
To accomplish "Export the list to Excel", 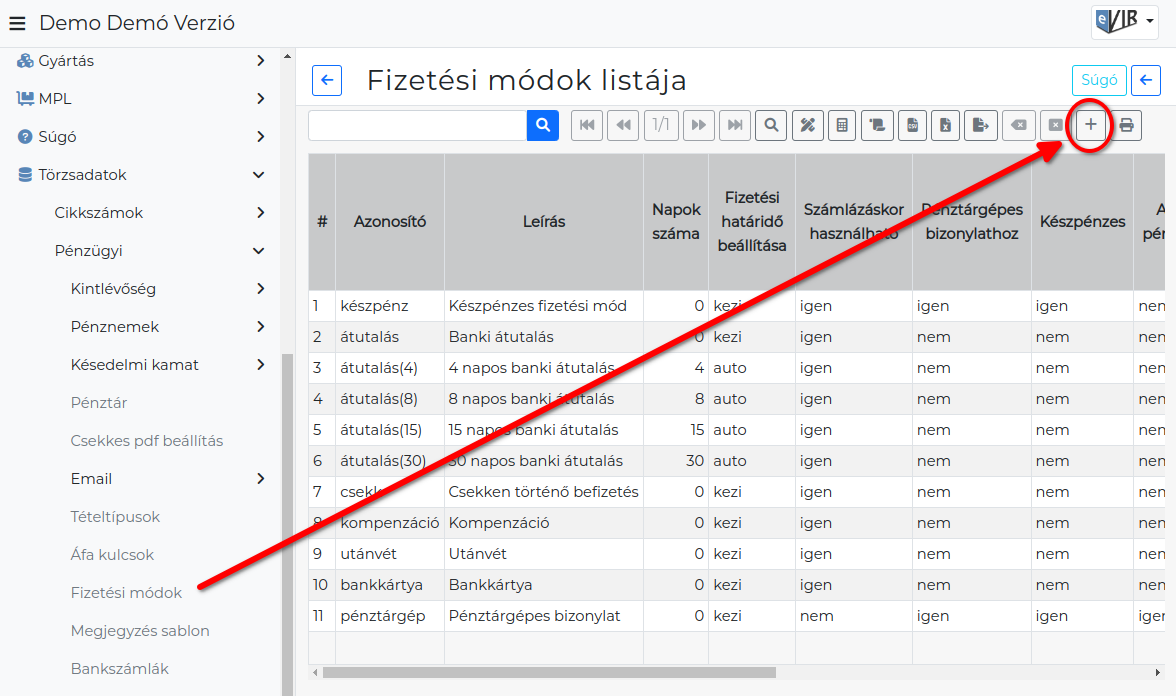I will pyautogui.click(x=946, y=125).
